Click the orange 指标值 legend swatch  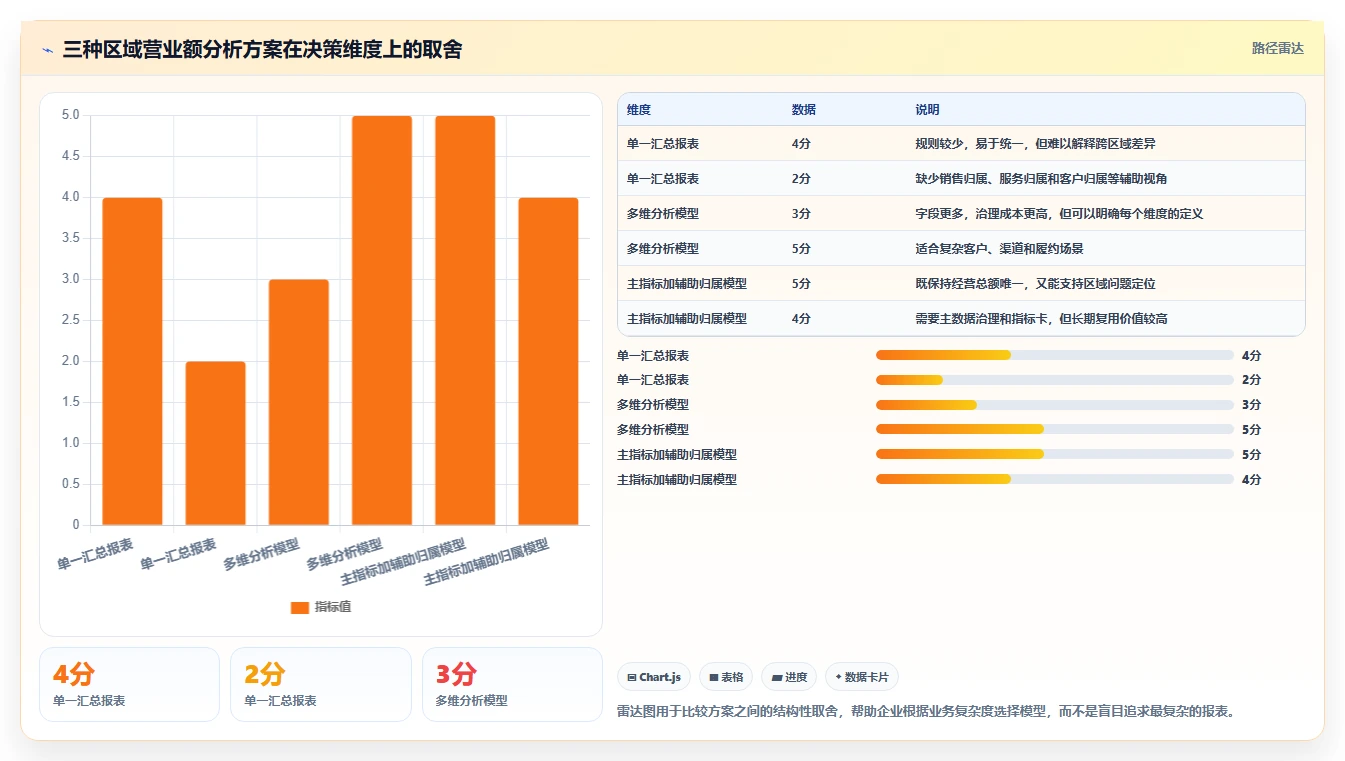[299, 607]
